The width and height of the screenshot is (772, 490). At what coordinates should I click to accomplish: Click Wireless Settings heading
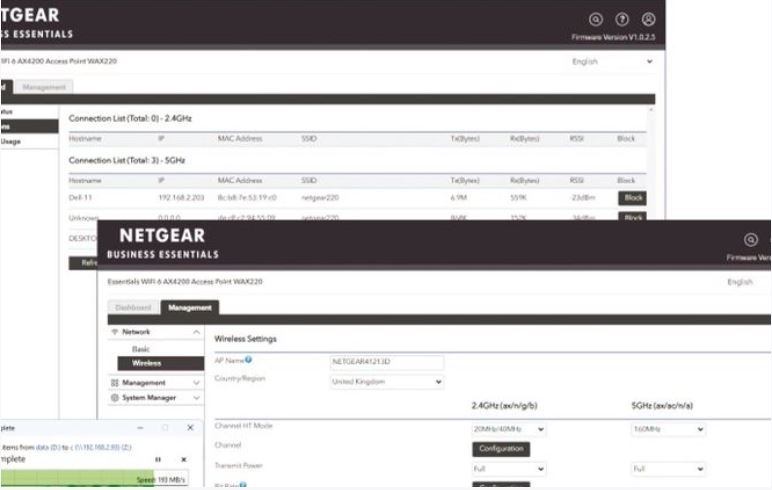tap(246, 339)
